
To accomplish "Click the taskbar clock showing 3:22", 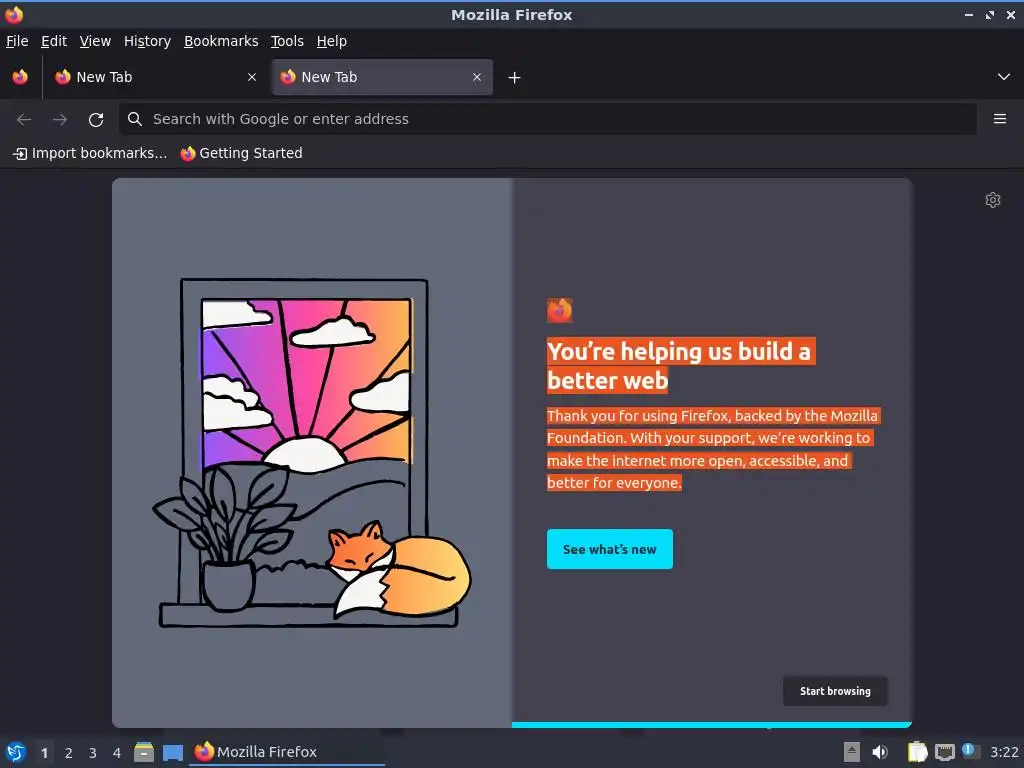I will click(1004, 752).
